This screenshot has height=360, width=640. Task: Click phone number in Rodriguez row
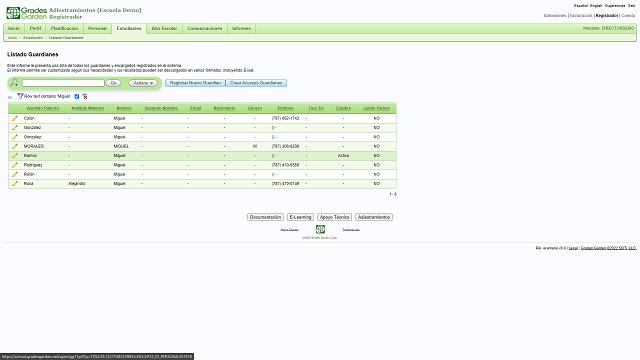[x=285, y=165]
